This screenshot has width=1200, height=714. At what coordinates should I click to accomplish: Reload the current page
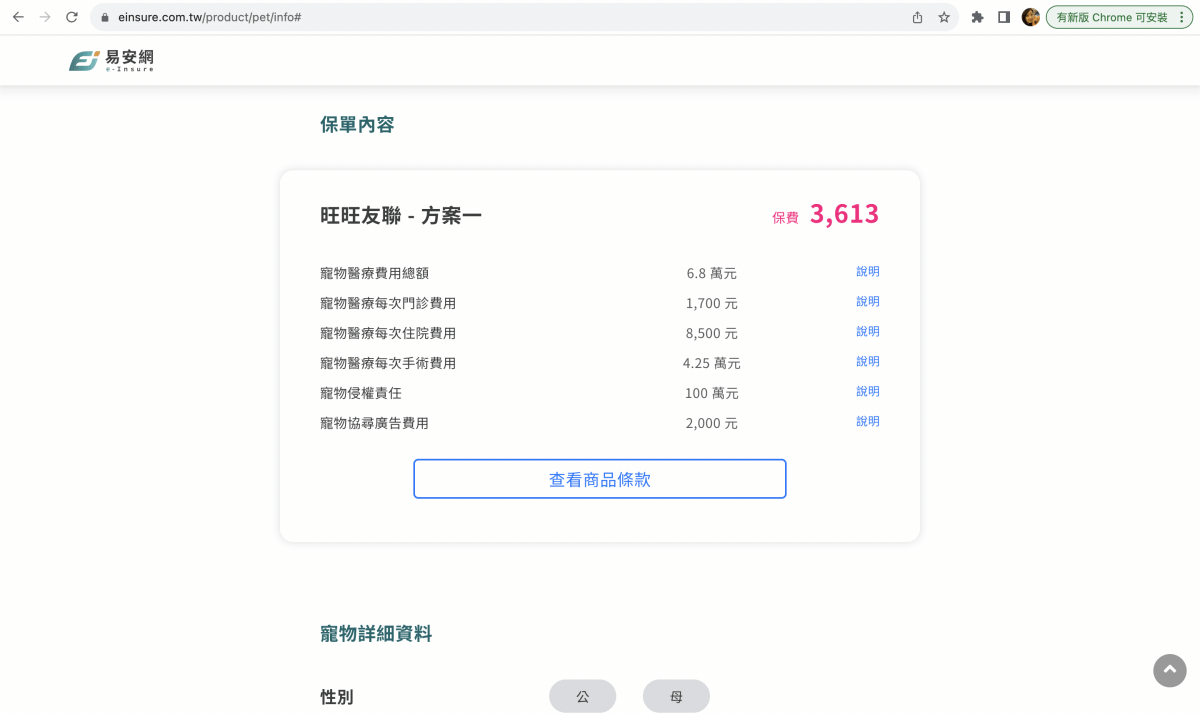[70, 17]
